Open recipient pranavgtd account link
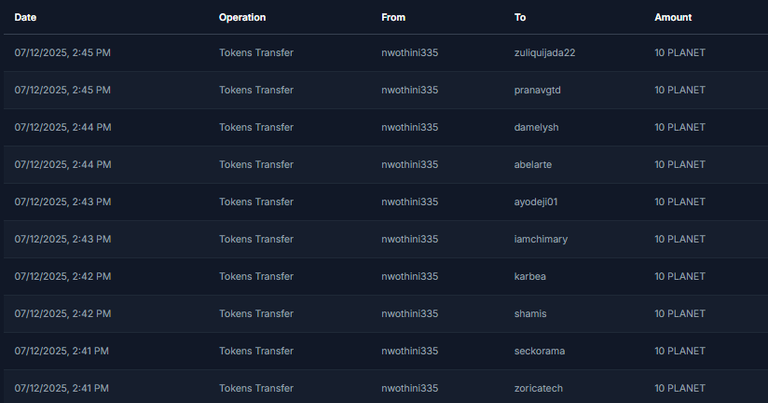Viewport: 768px width, 403px height. point(537,90)
